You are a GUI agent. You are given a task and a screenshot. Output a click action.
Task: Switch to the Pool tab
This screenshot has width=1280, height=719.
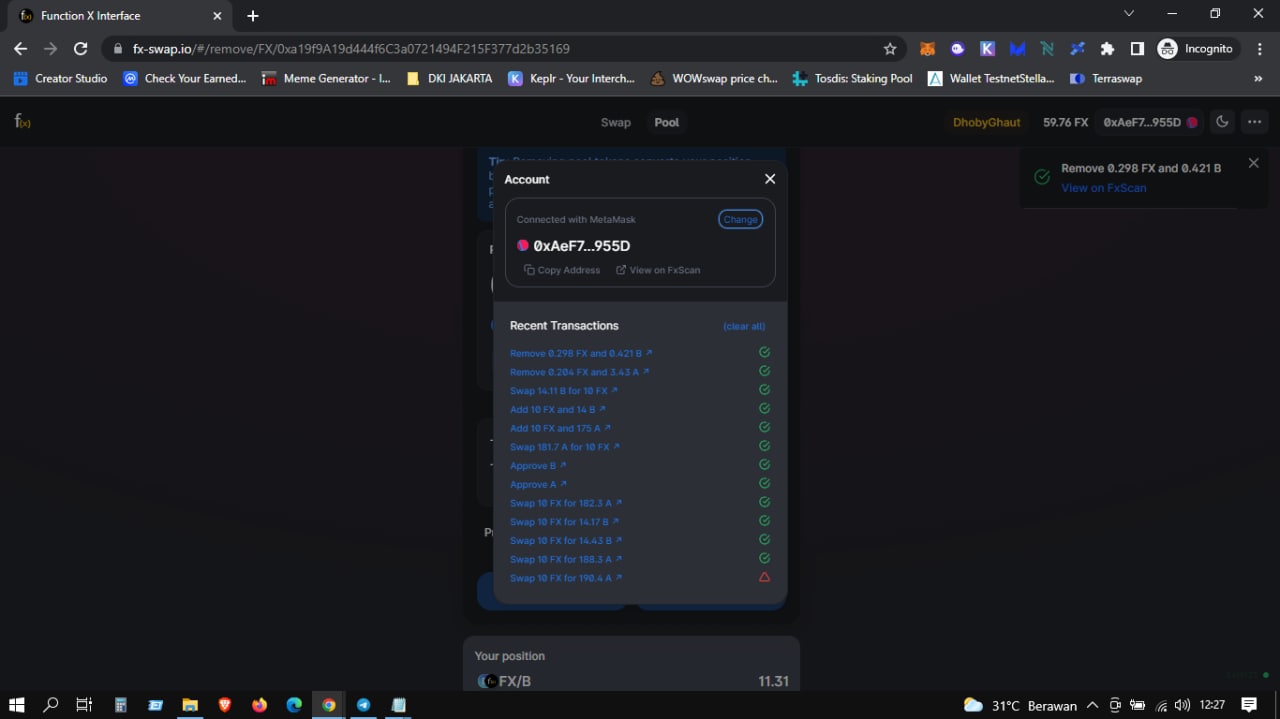point(666,122)
